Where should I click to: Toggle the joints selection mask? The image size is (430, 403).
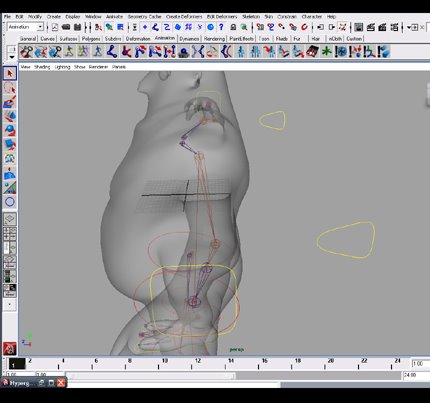155,27
